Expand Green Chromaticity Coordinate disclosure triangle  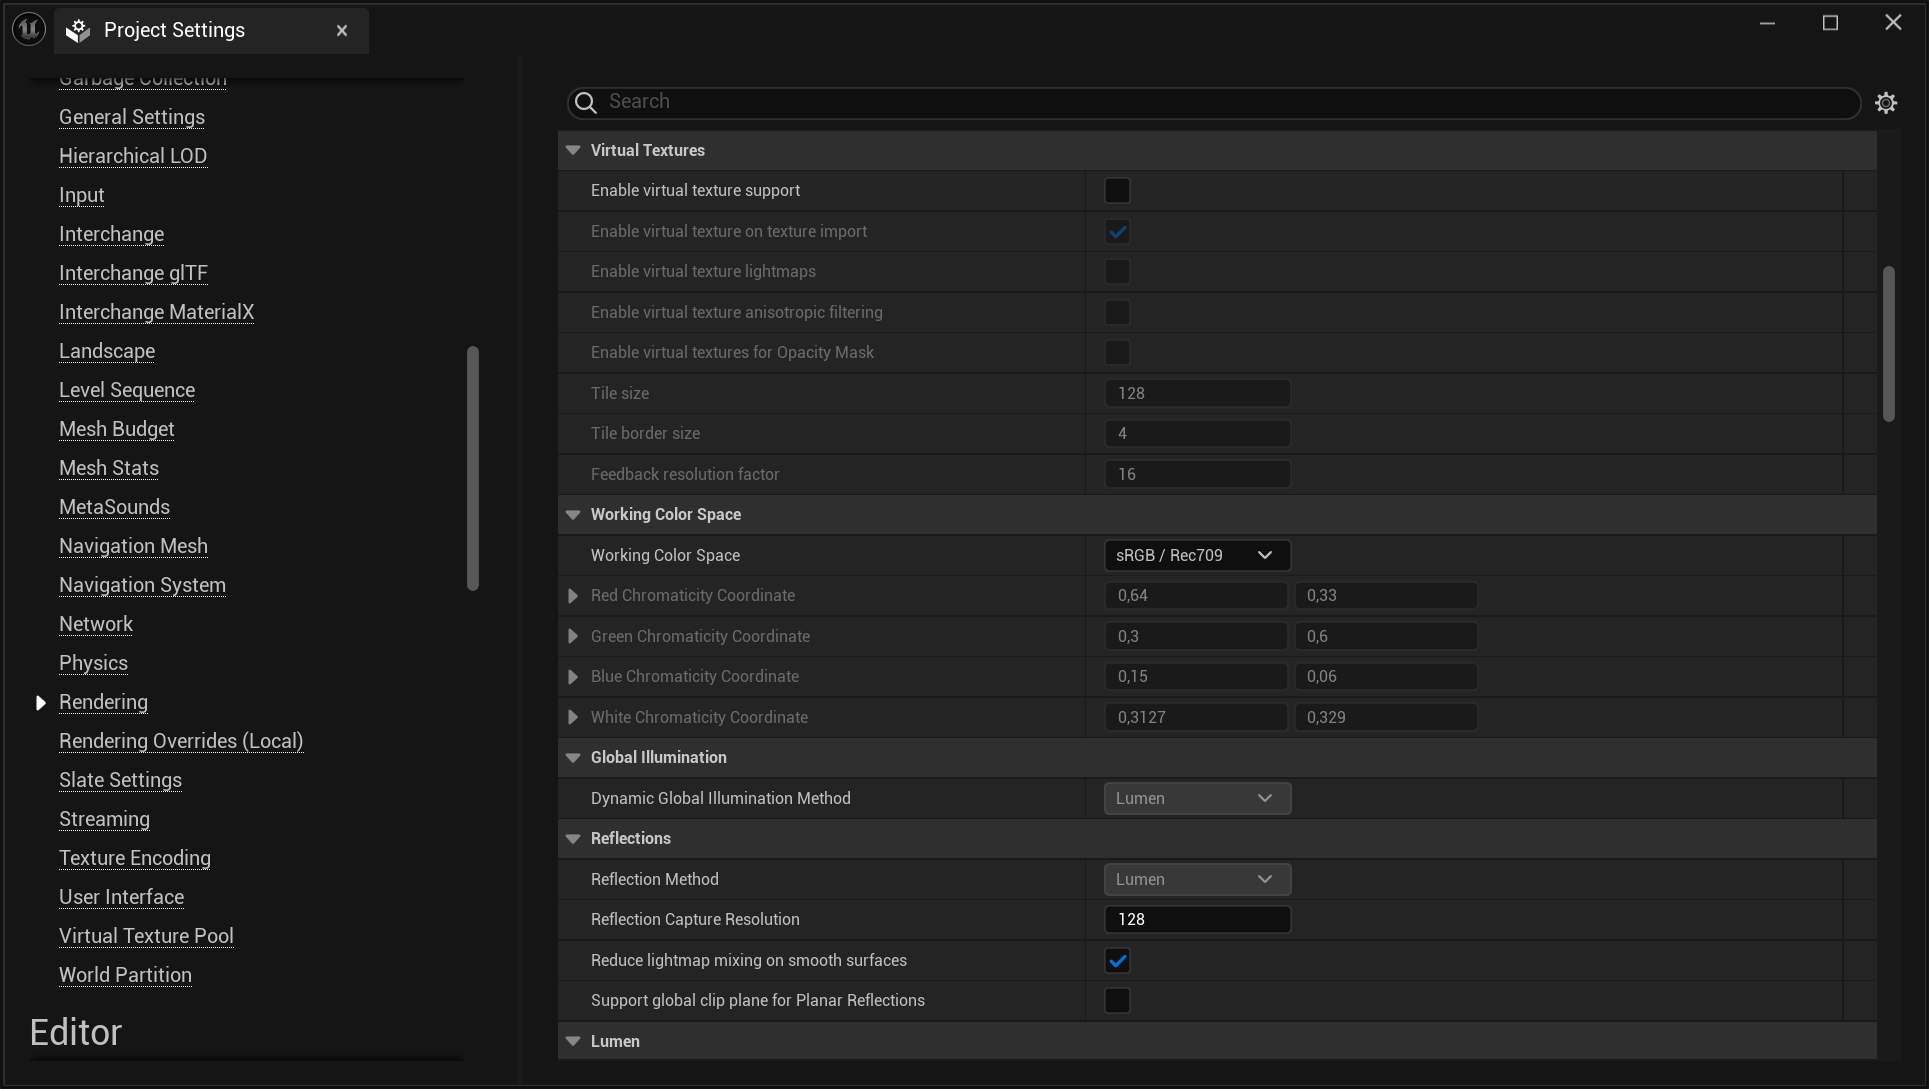pyautogui.click(x=572, y=635)
